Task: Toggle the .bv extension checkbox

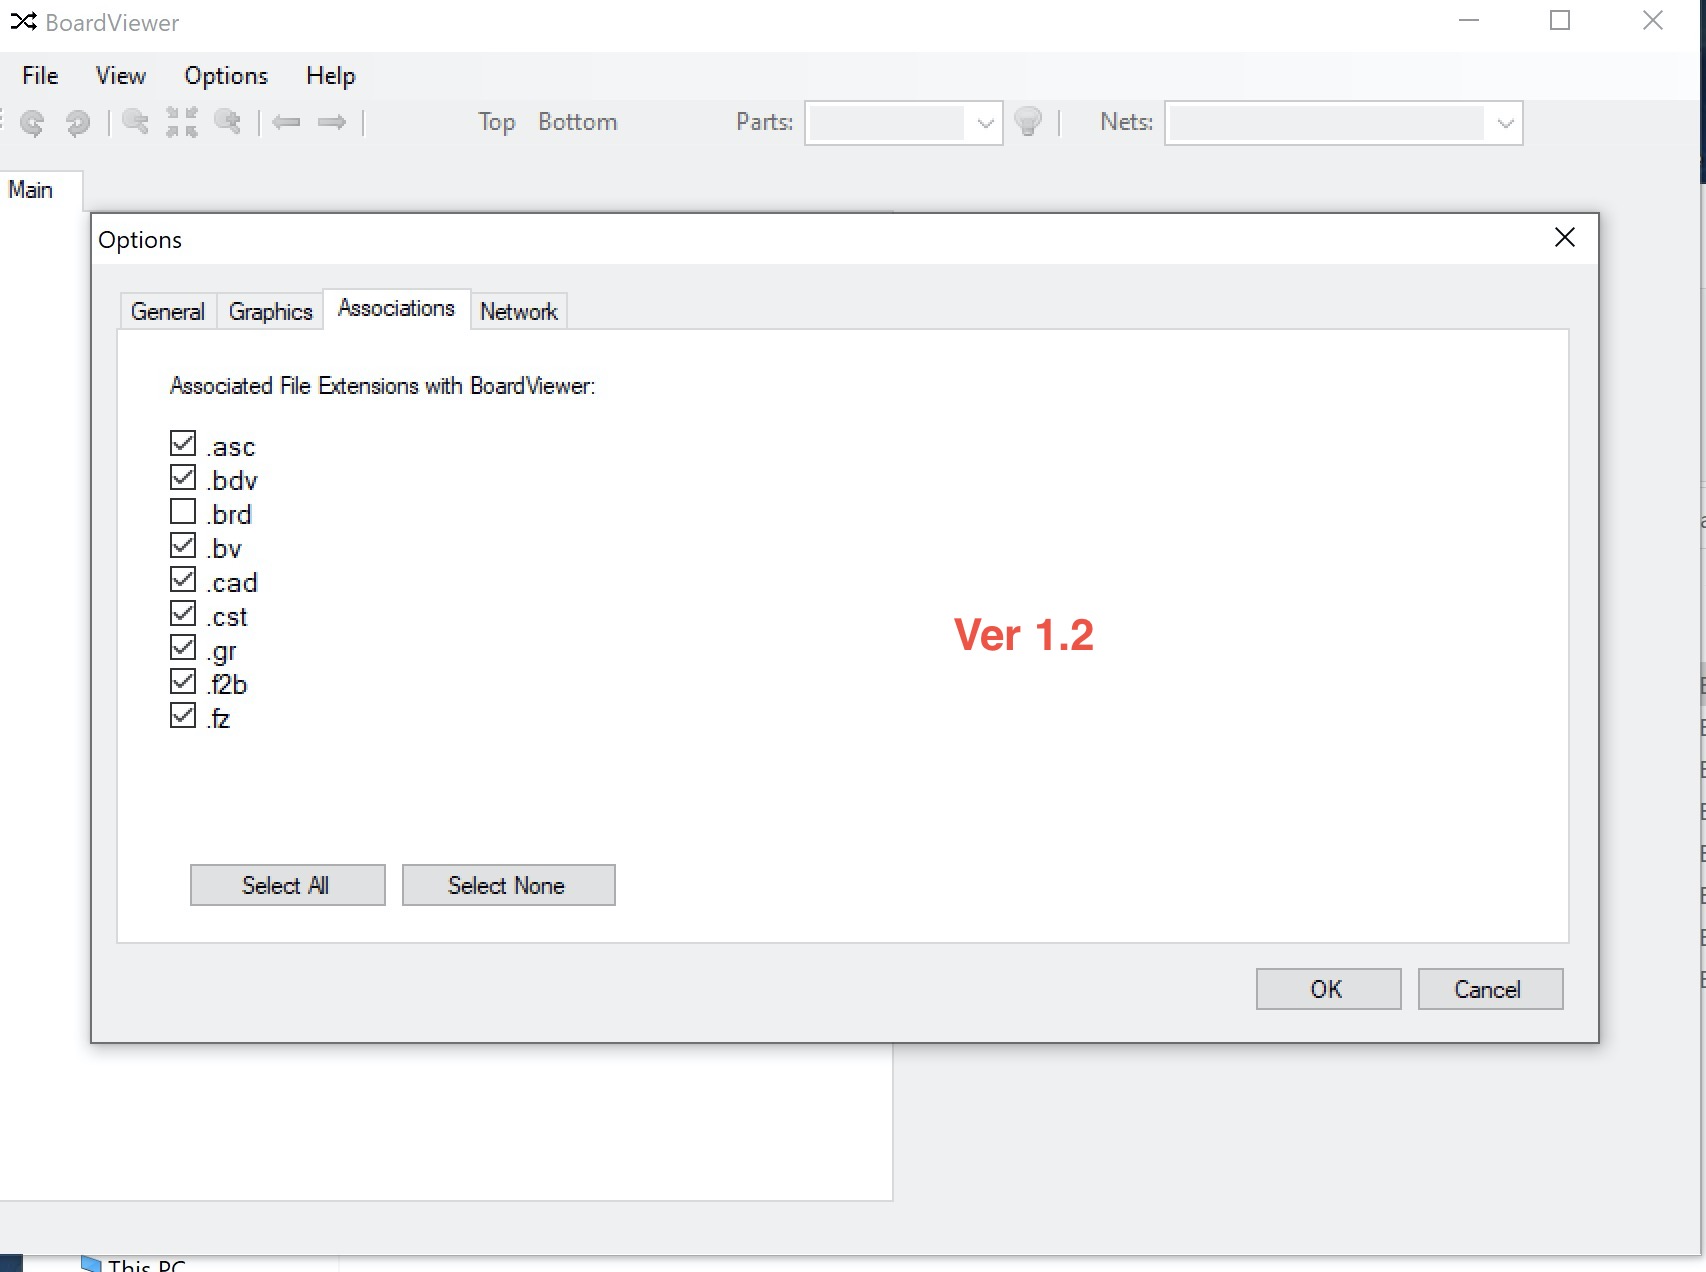Action: [x=183, y=545]
